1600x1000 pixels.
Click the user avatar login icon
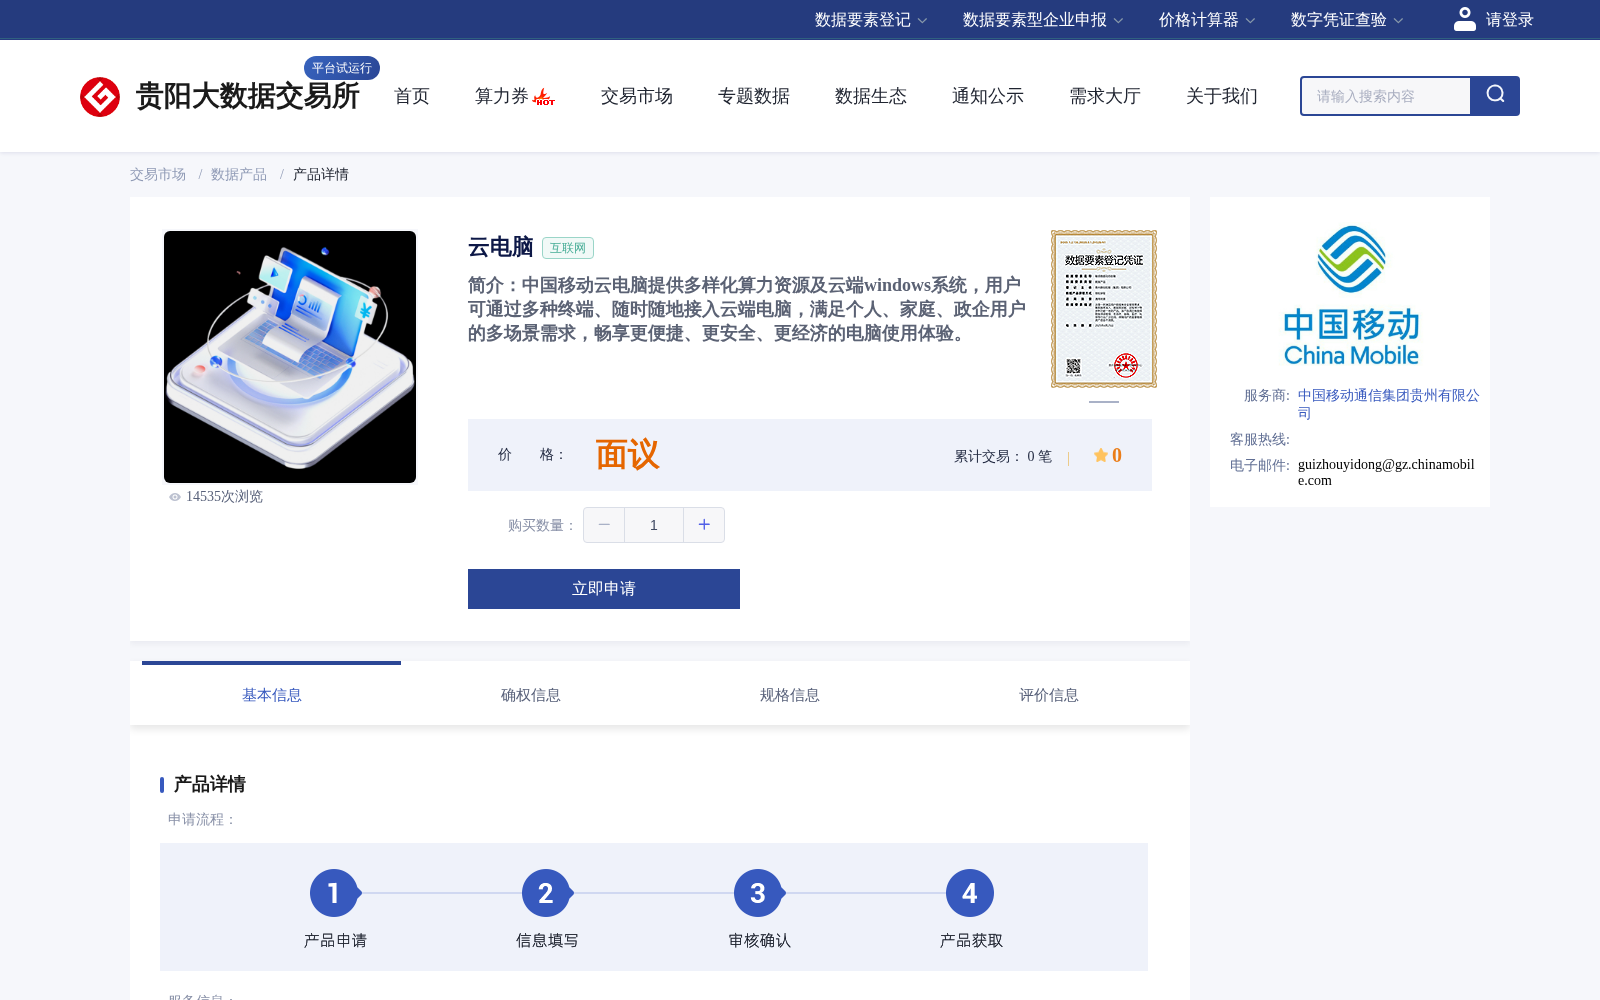[1465, 19]
